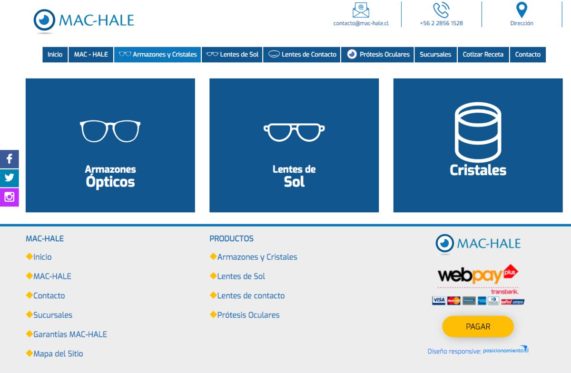The height and width of the screenshot is (373, 571).
Task: Click the email envelope icon
Action: click(x=361, y=10)
